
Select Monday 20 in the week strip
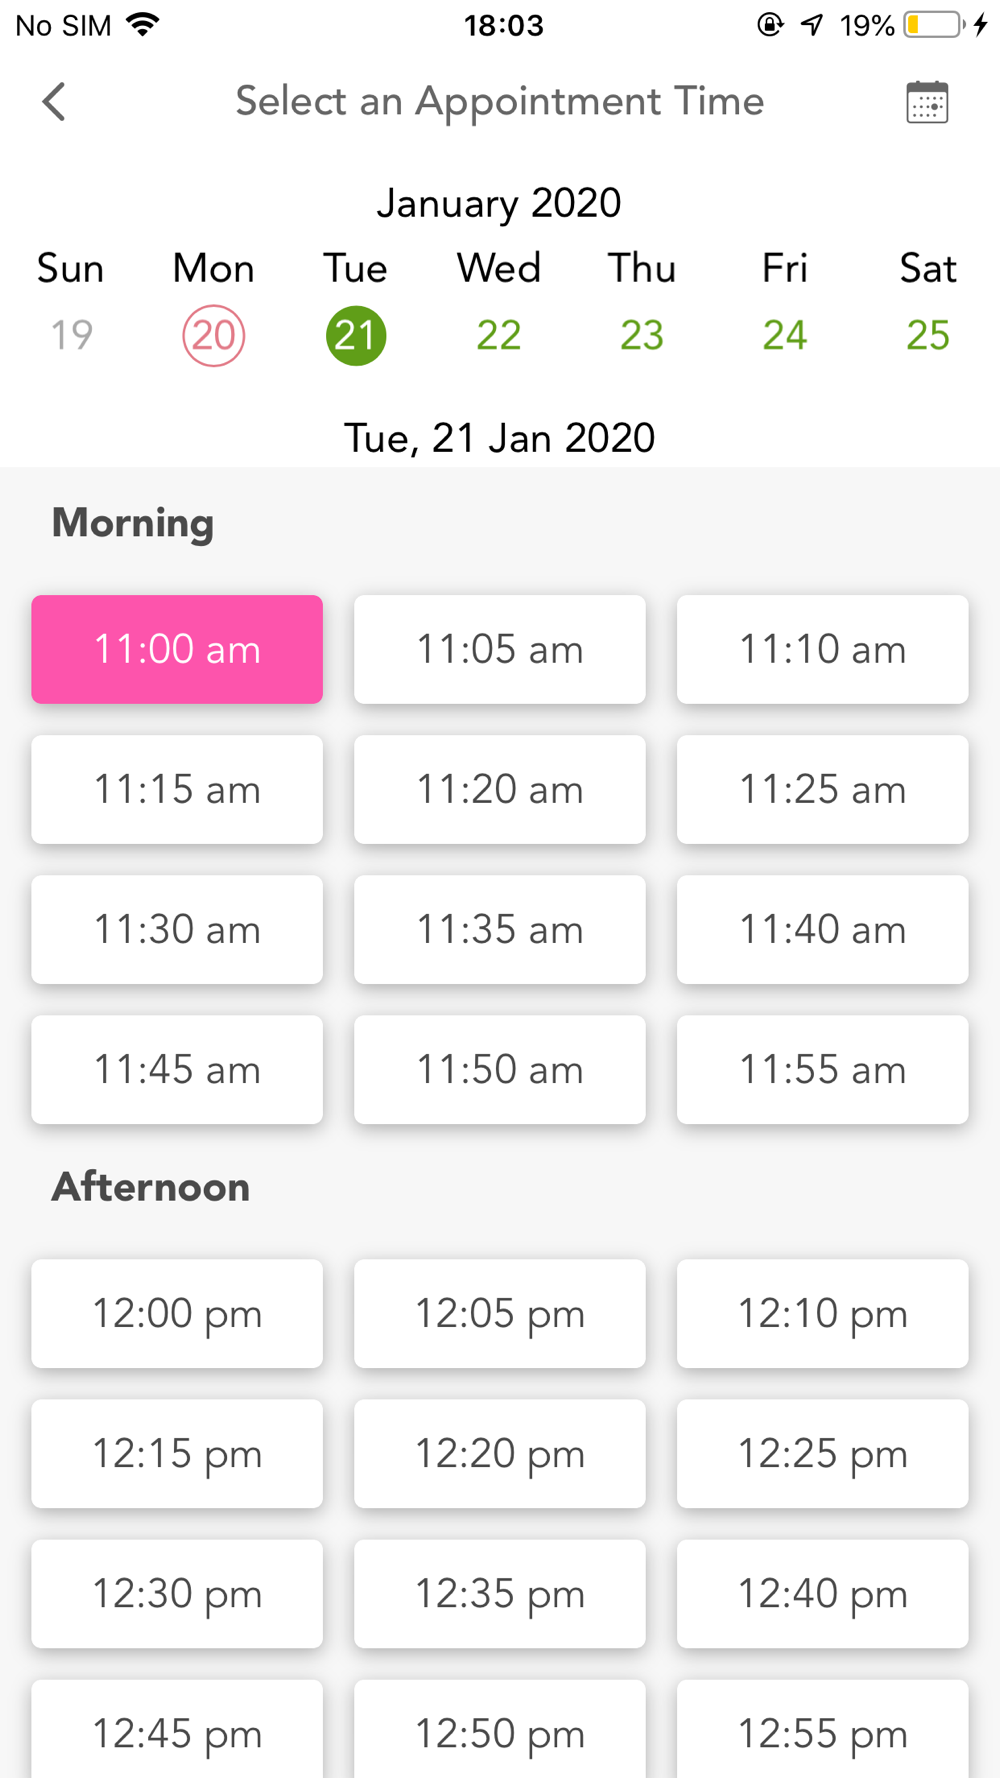(x=214, y=335)
